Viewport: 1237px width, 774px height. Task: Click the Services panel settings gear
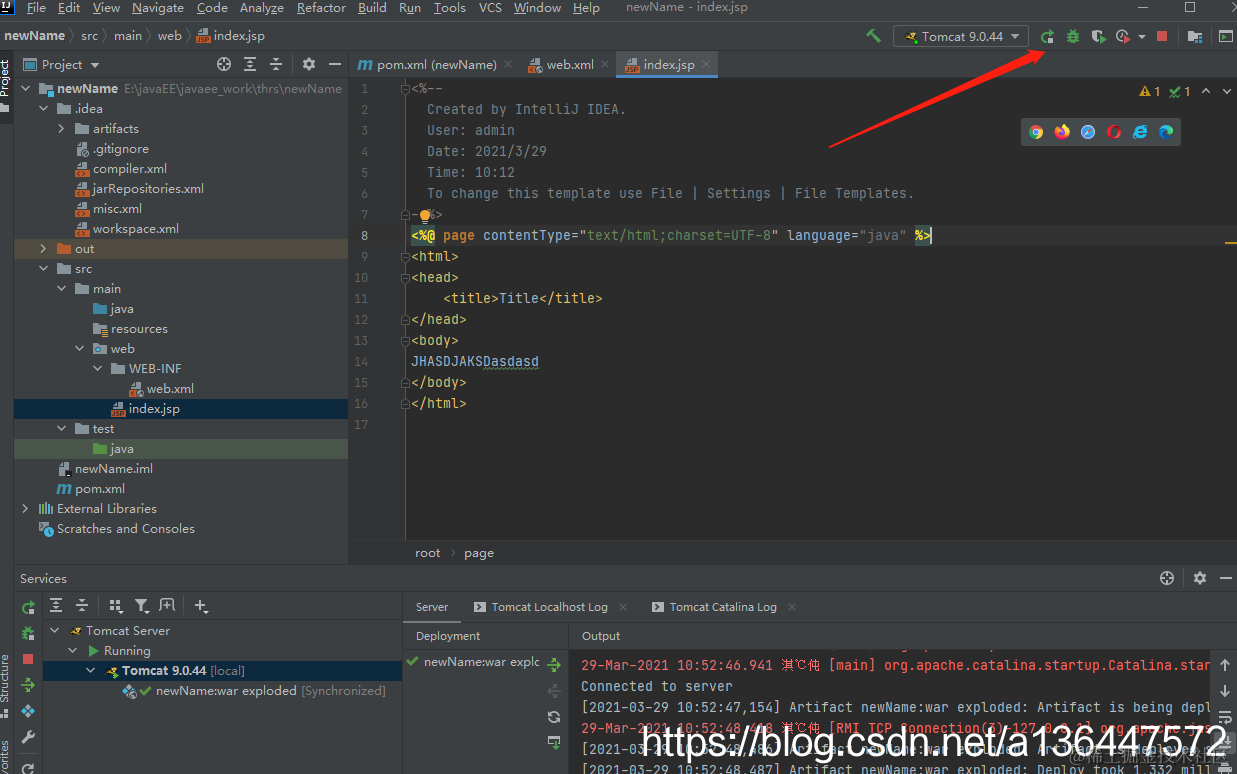coord(1200,578)
